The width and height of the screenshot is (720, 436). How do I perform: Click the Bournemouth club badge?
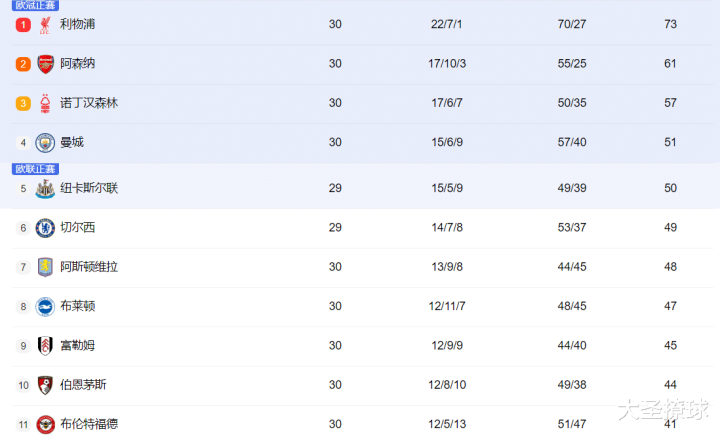(x=45, y=385)
